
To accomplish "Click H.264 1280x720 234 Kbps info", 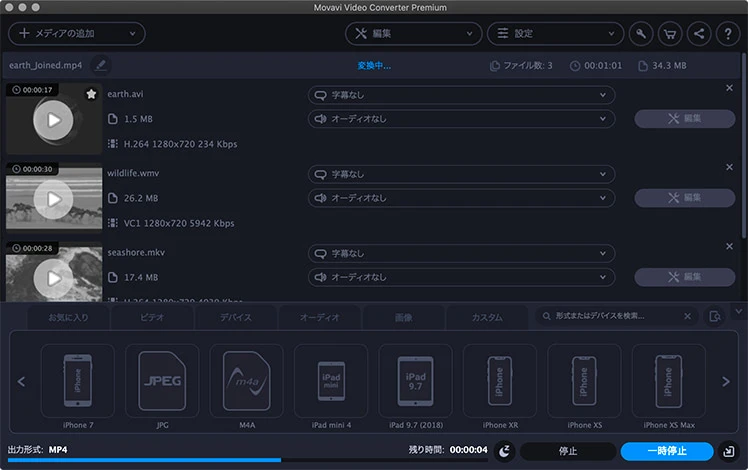I will 180,144.
